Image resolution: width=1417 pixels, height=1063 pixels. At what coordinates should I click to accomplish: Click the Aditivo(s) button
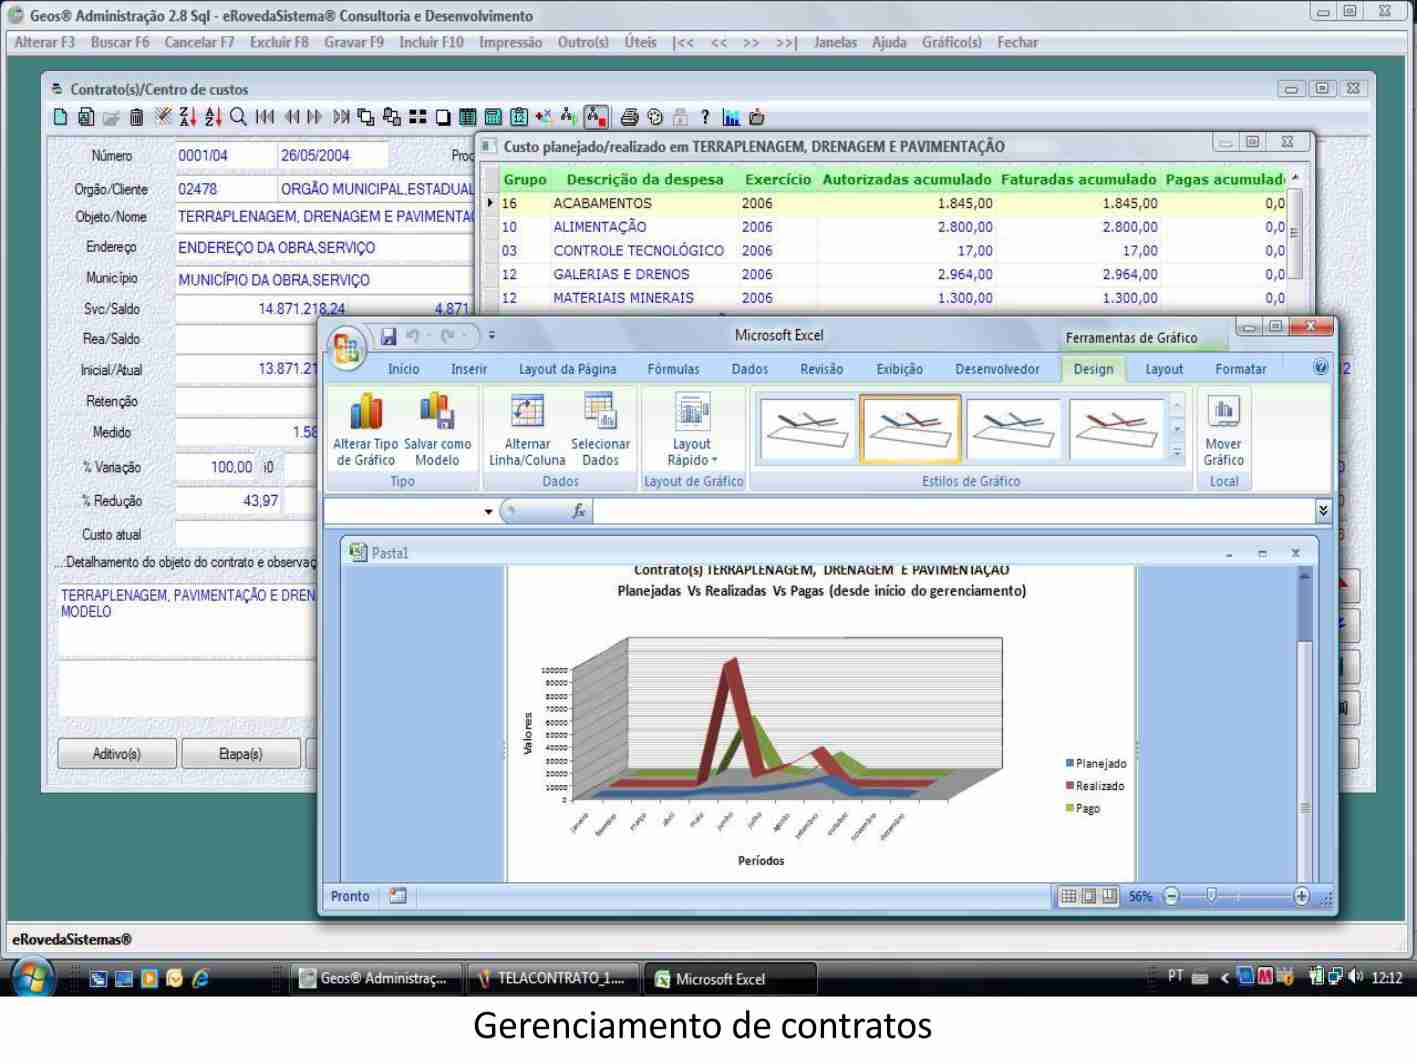point(117,754)
